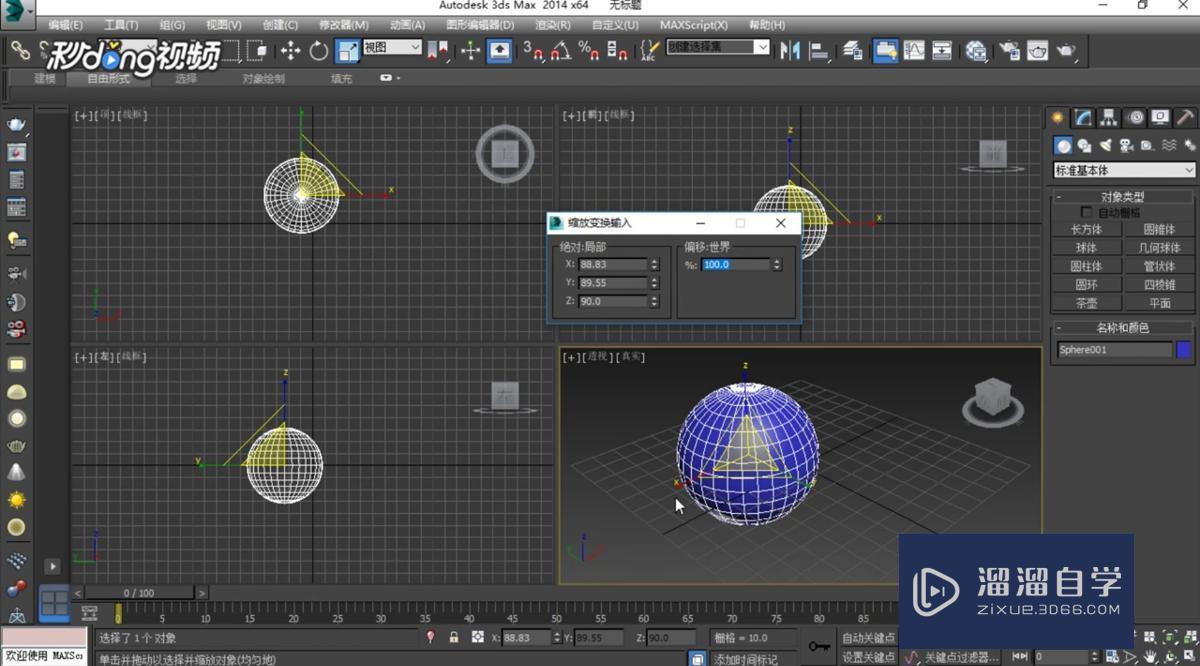Toggle the 自动关键点 (Auto Key) mode
The image size is (1200, 666).
pyautogui.click(x=867, y=638)
